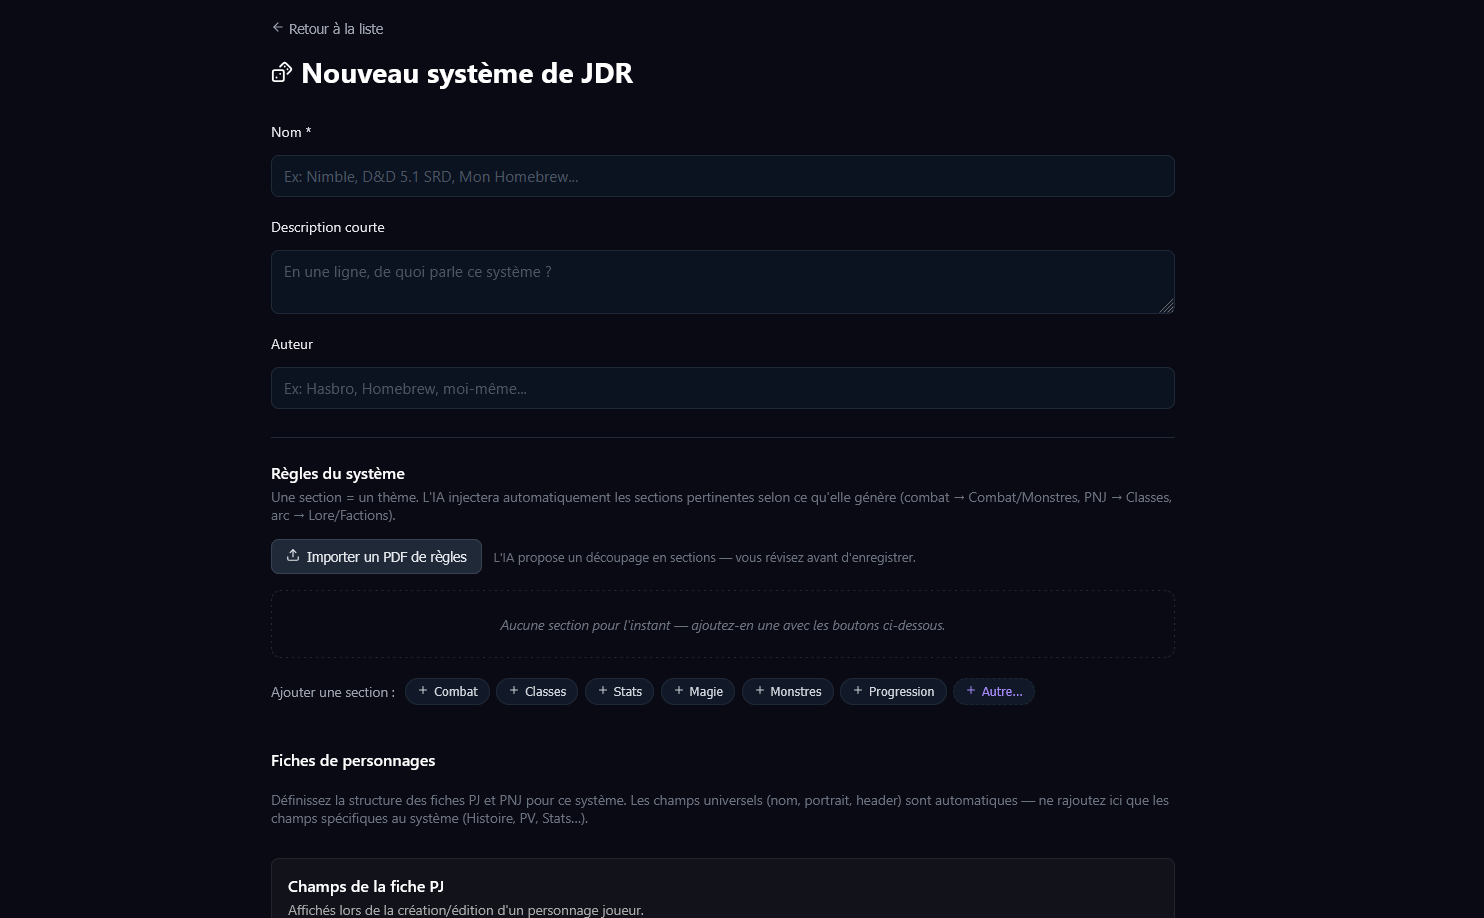Click the Règles du système heading
The image size is (1484, 918).
(x=338, y=474)
